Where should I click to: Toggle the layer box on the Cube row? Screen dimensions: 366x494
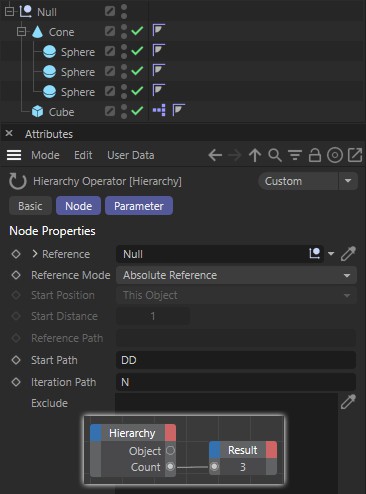[110, 111]
